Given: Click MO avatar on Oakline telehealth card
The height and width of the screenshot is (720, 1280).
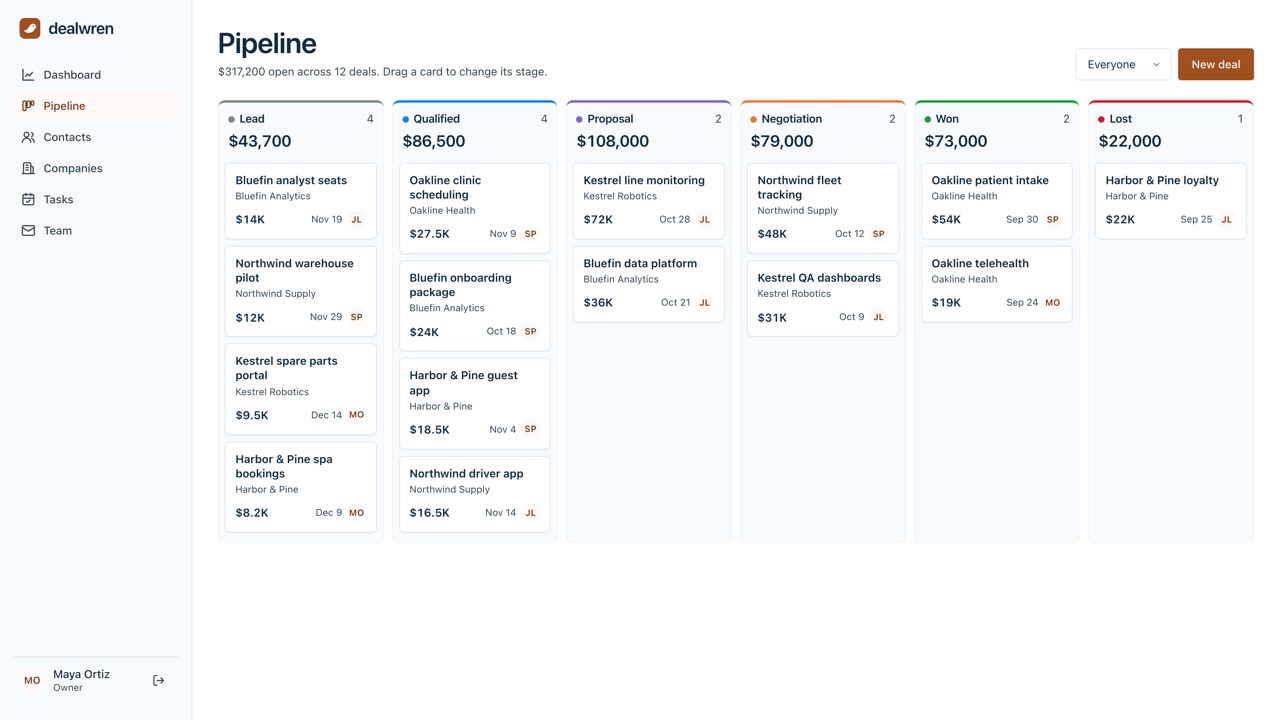Looking at the screenshot, I should (x=1052, y=302).
